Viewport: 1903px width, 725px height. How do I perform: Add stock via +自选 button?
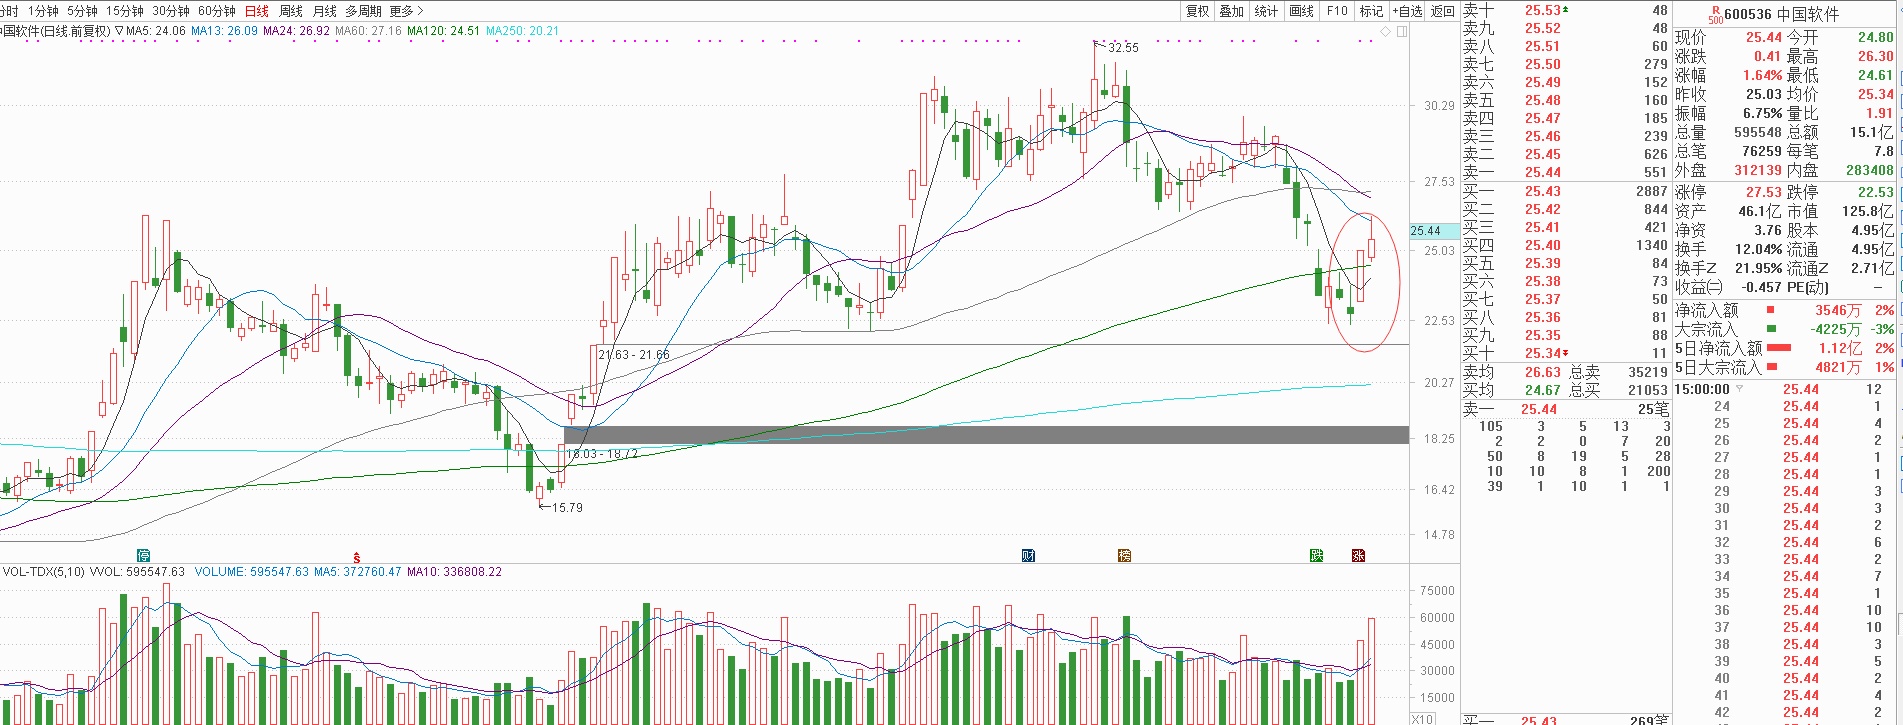1407,11
